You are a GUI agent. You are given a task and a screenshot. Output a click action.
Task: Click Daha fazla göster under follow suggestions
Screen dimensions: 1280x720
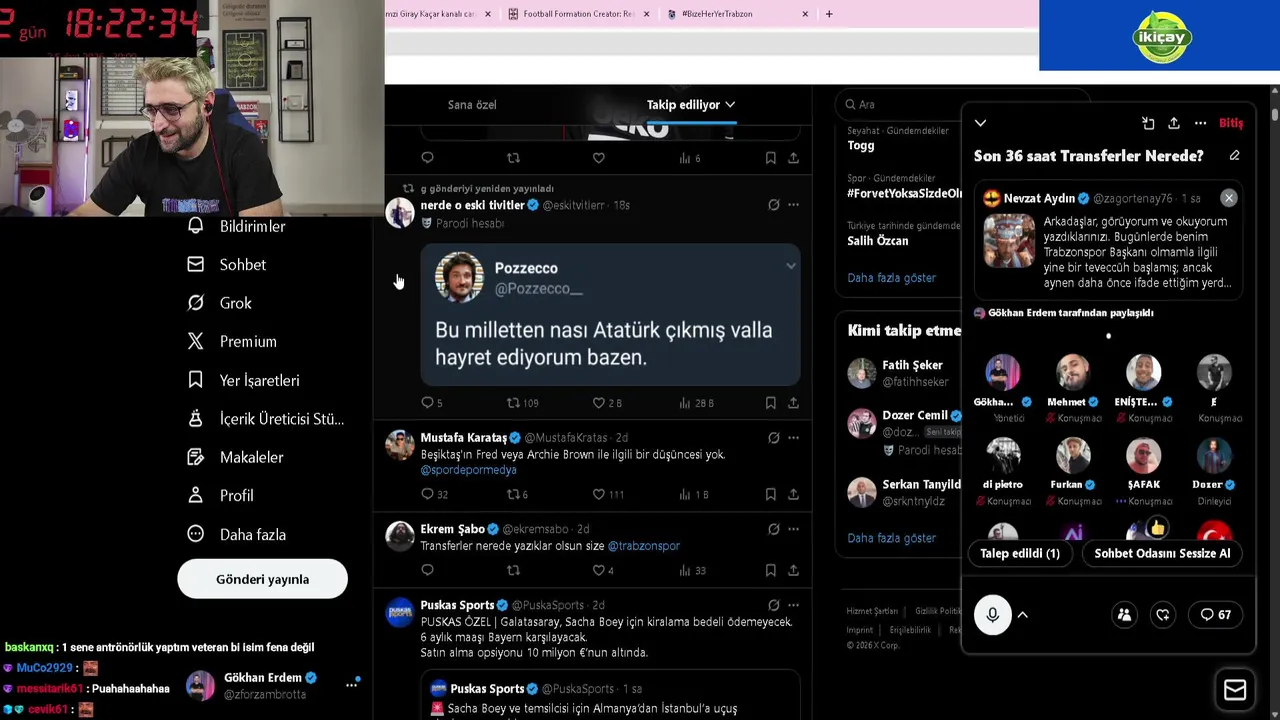(x=891, y=538)
